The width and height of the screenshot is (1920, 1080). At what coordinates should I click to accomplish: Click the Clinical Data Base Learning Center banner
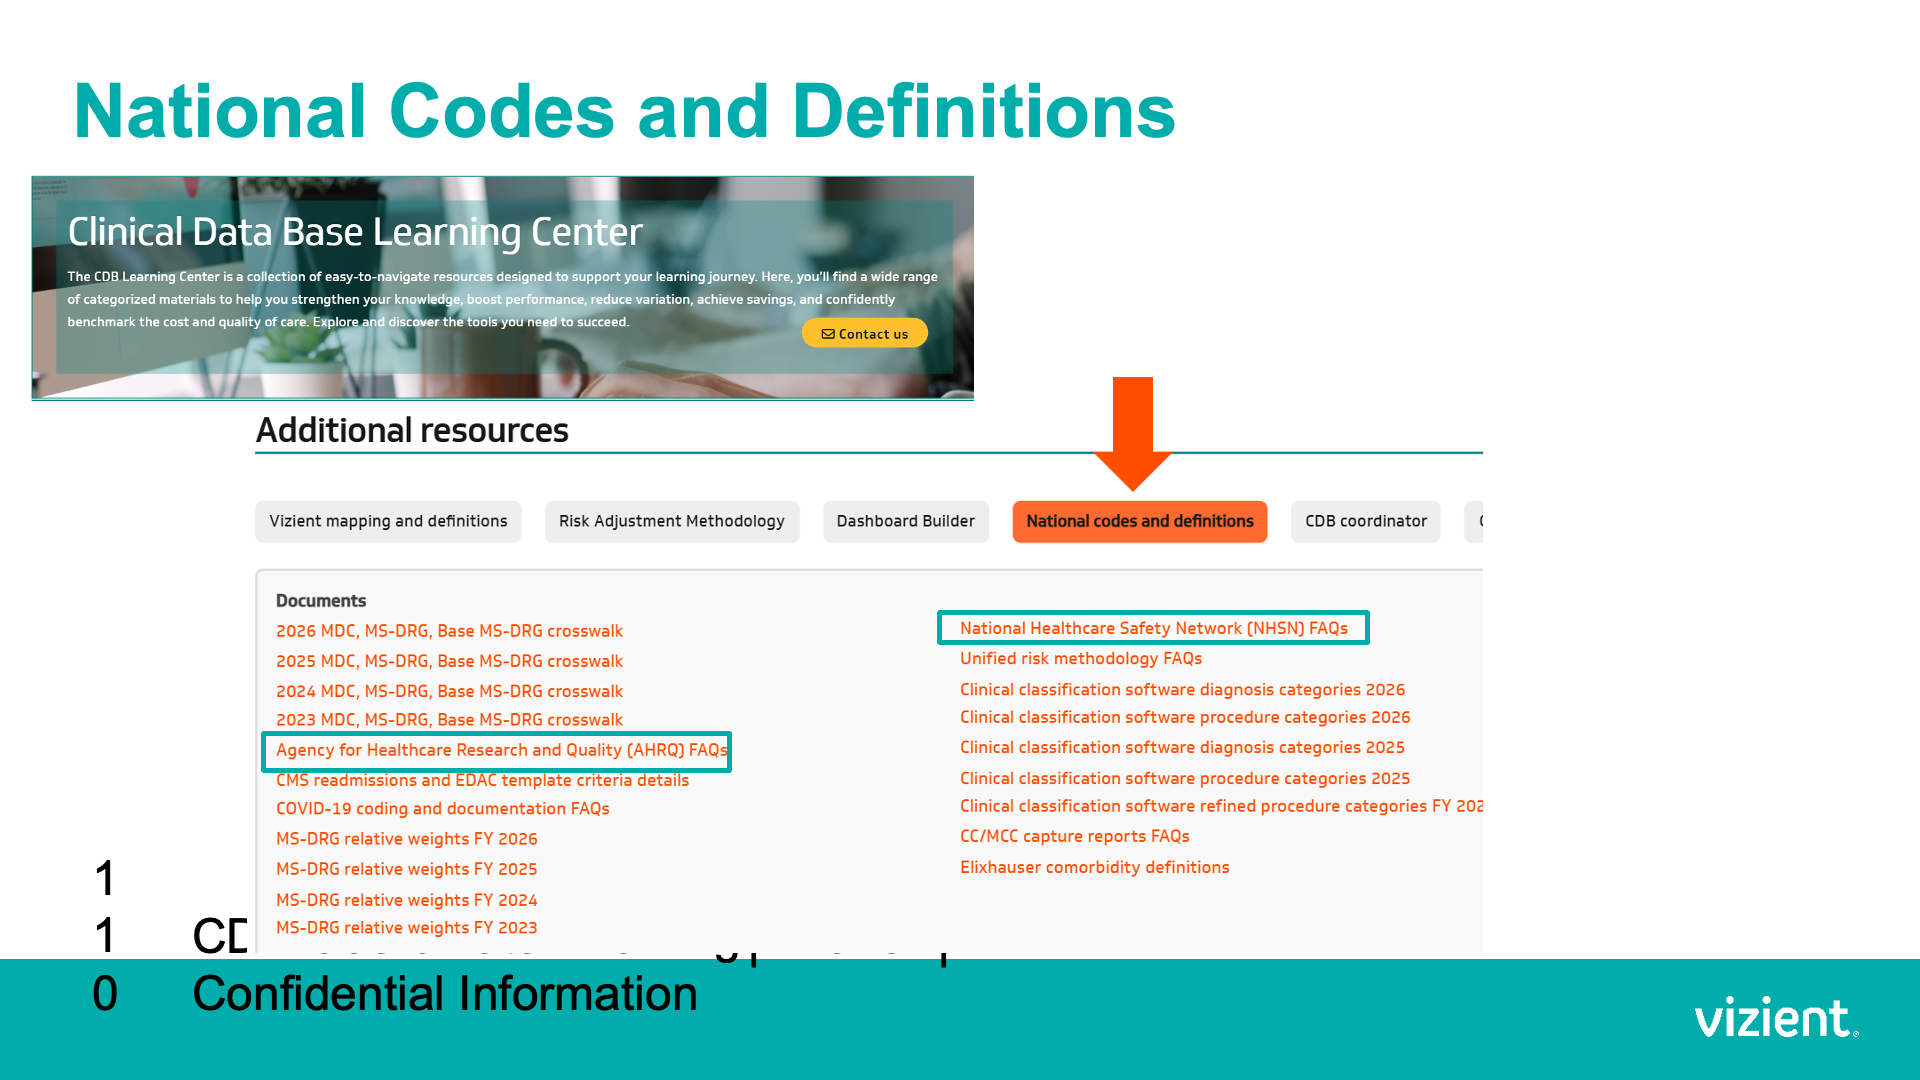(502, 288)
